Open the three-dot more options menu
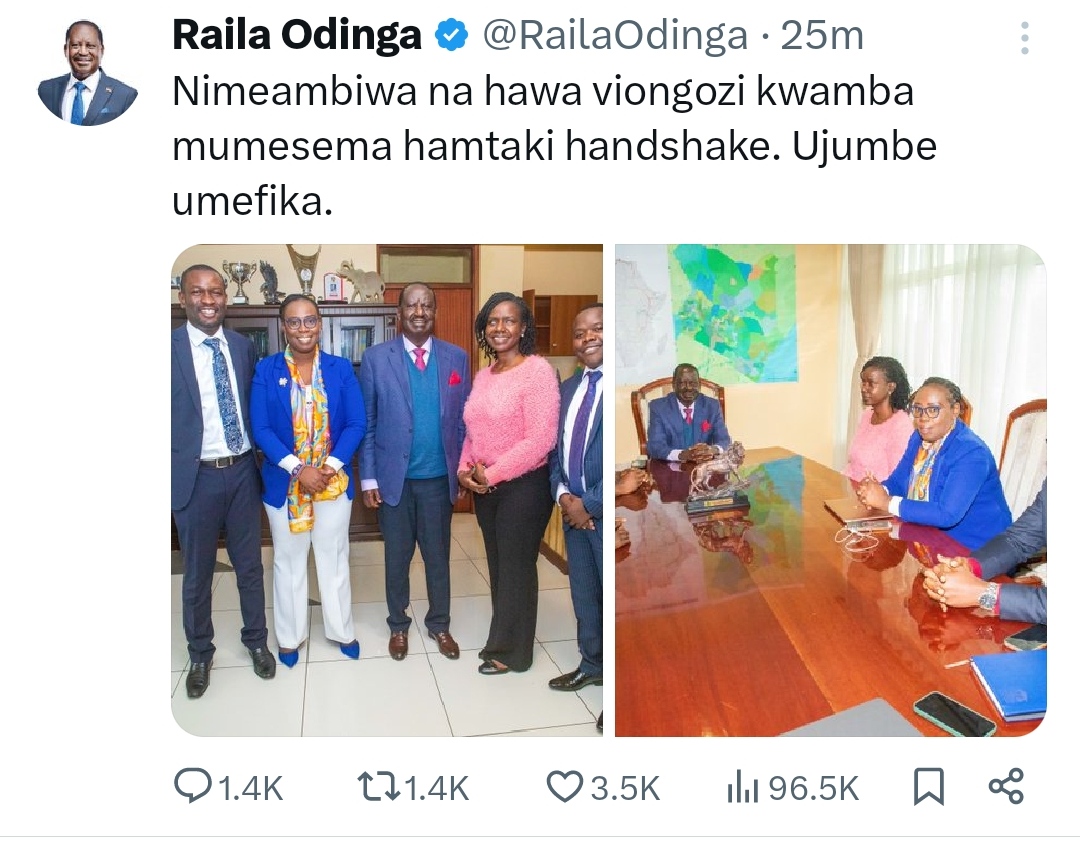 [x=1025, y=38]
